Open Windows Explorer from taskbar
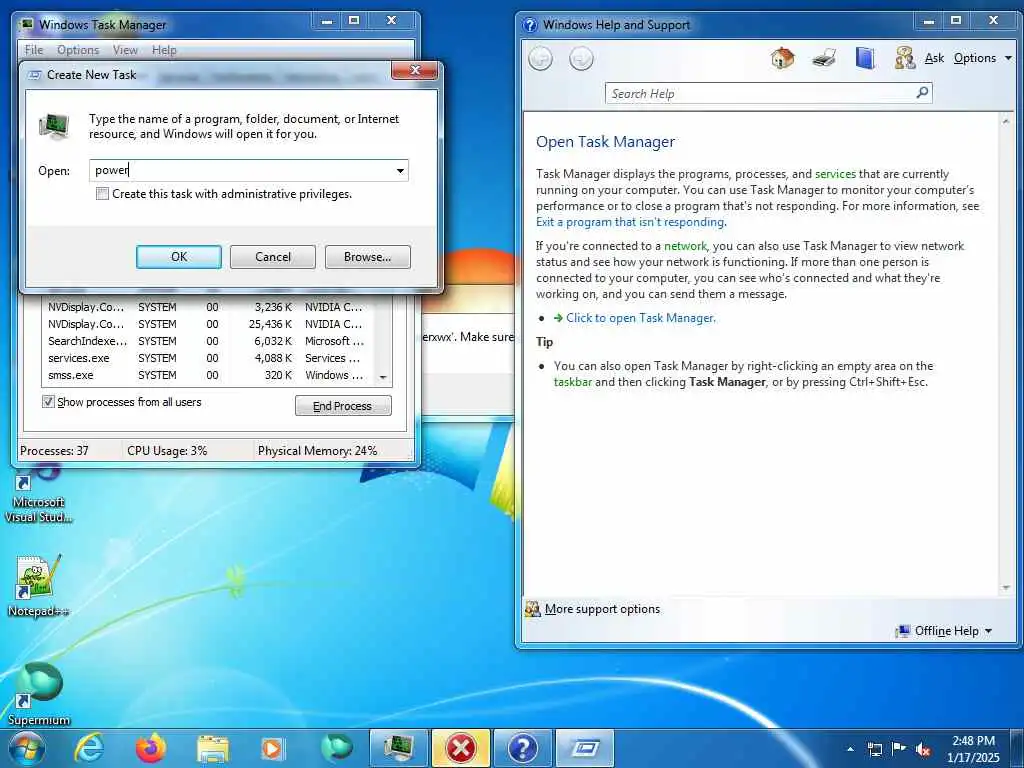Image resolution: width=1024 pixels, height=768 pixels. point(213,749)
